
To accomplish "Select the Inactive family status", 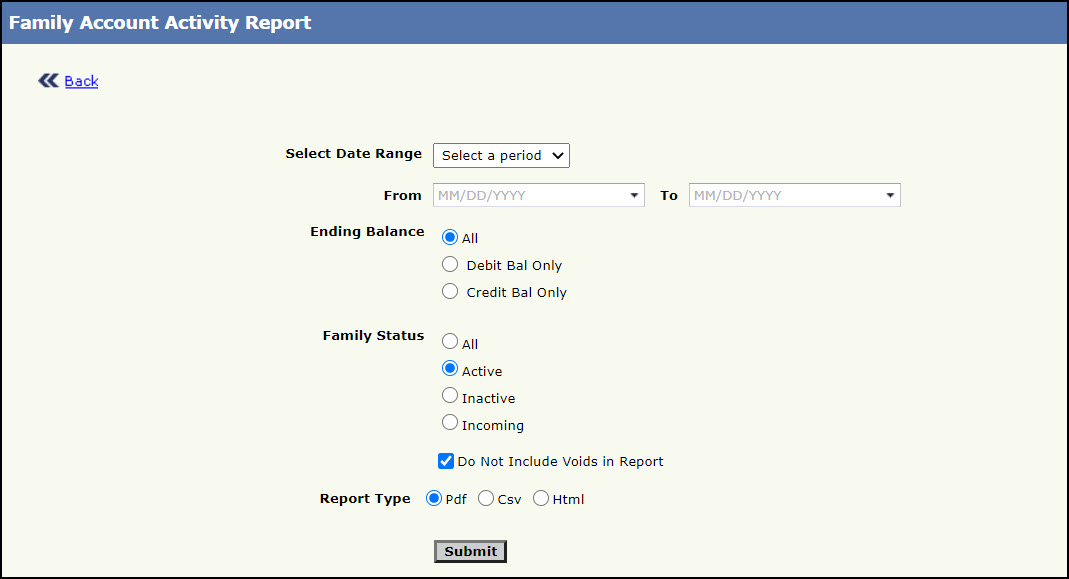I will pos(450,396).
